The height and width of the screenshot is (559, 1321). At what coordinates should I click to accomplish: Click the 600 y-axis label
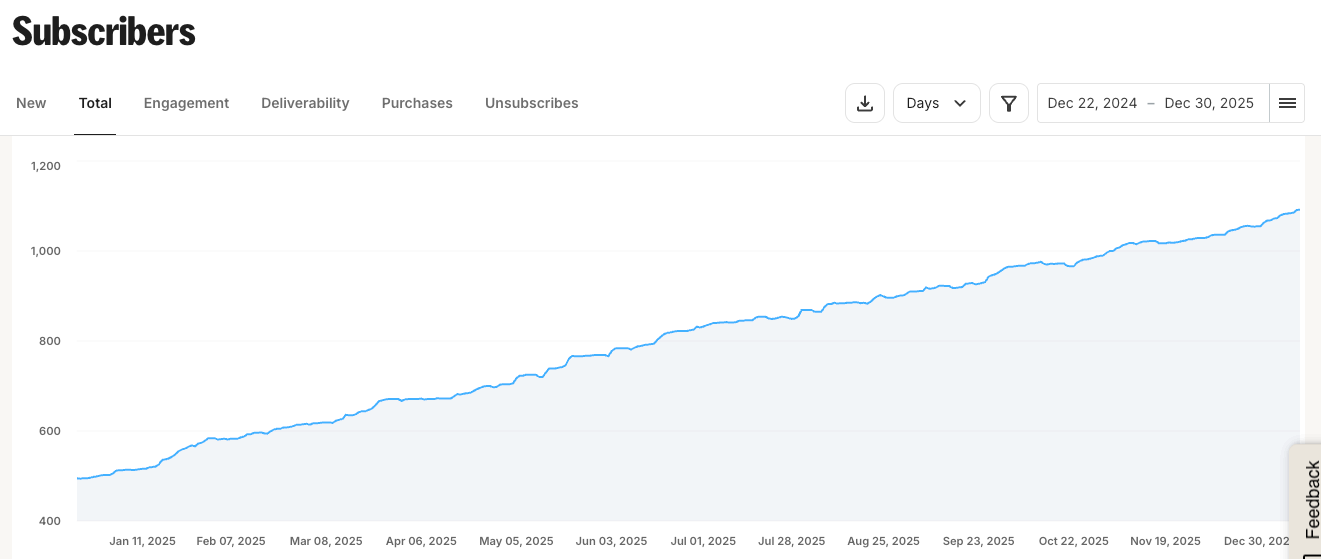tap(49, 431)
